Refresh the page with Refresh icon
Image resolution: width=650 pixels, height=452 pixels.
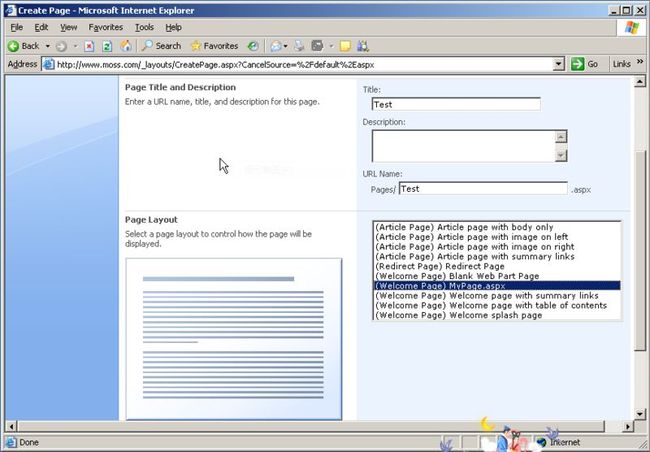[x=107, y=46]
